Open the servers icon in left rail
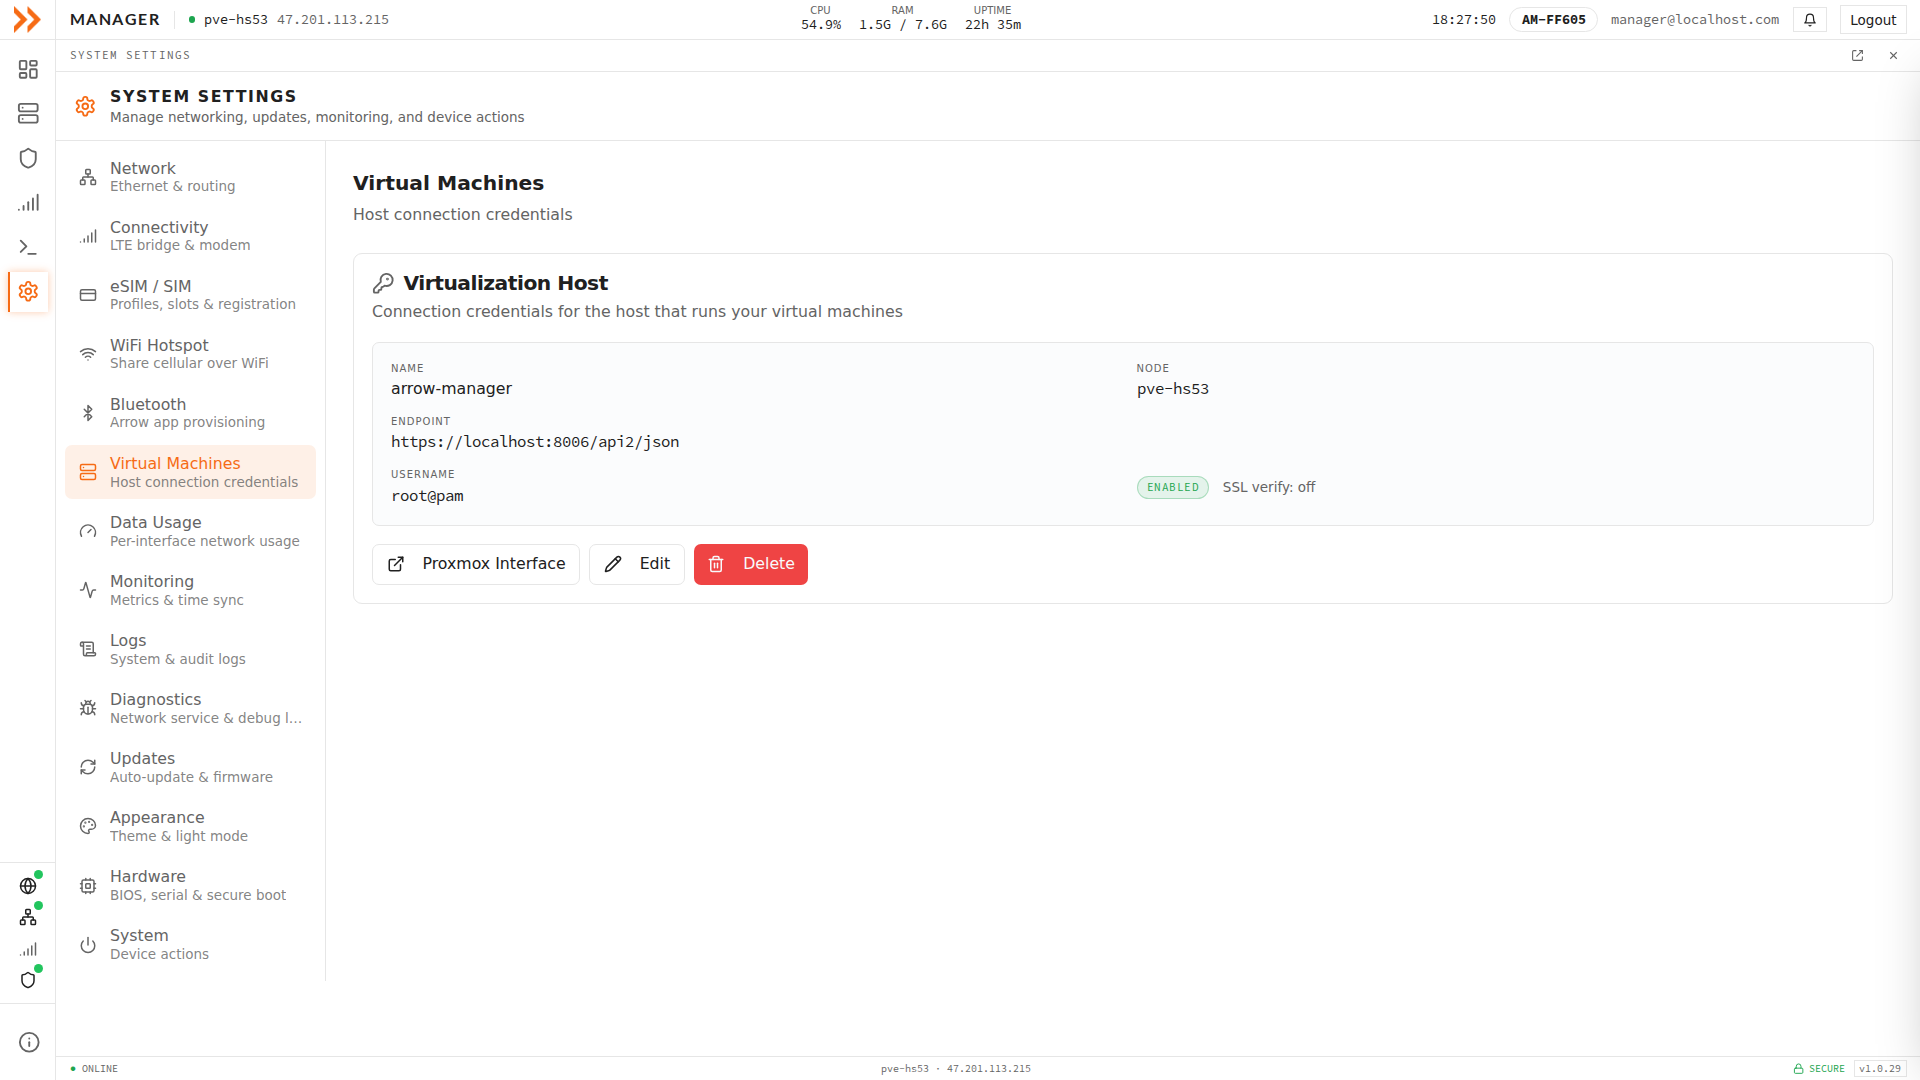Image resolution: width=1920 pixels, height=1080 pixels. click(x=28, y=114)
